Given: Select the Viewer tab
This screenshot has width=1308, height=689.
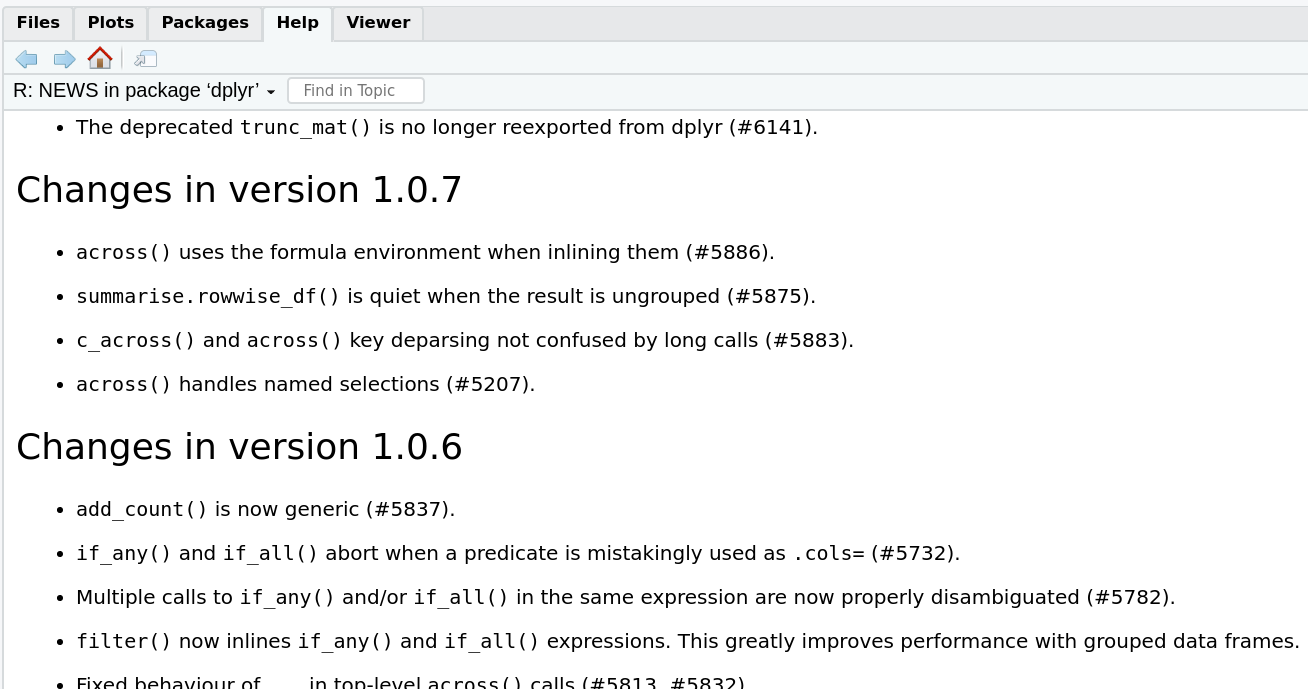Looking at the screenshot, I should 378,23.
